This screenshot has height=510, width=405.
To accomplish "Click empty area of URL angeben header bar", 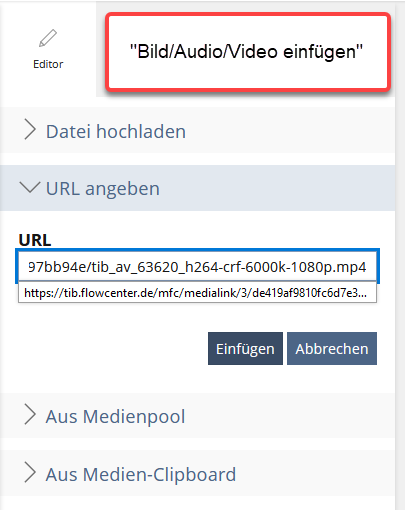I will [277, 188].
